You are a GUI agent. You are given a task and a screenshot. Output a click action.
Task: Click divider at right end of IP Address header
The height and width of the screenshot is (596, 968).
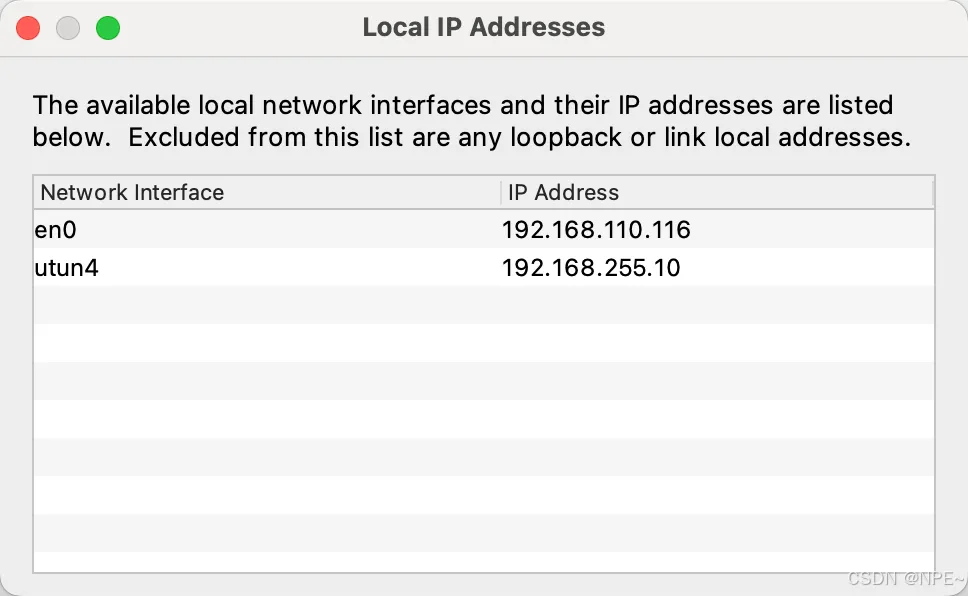(x=933, y=192)
